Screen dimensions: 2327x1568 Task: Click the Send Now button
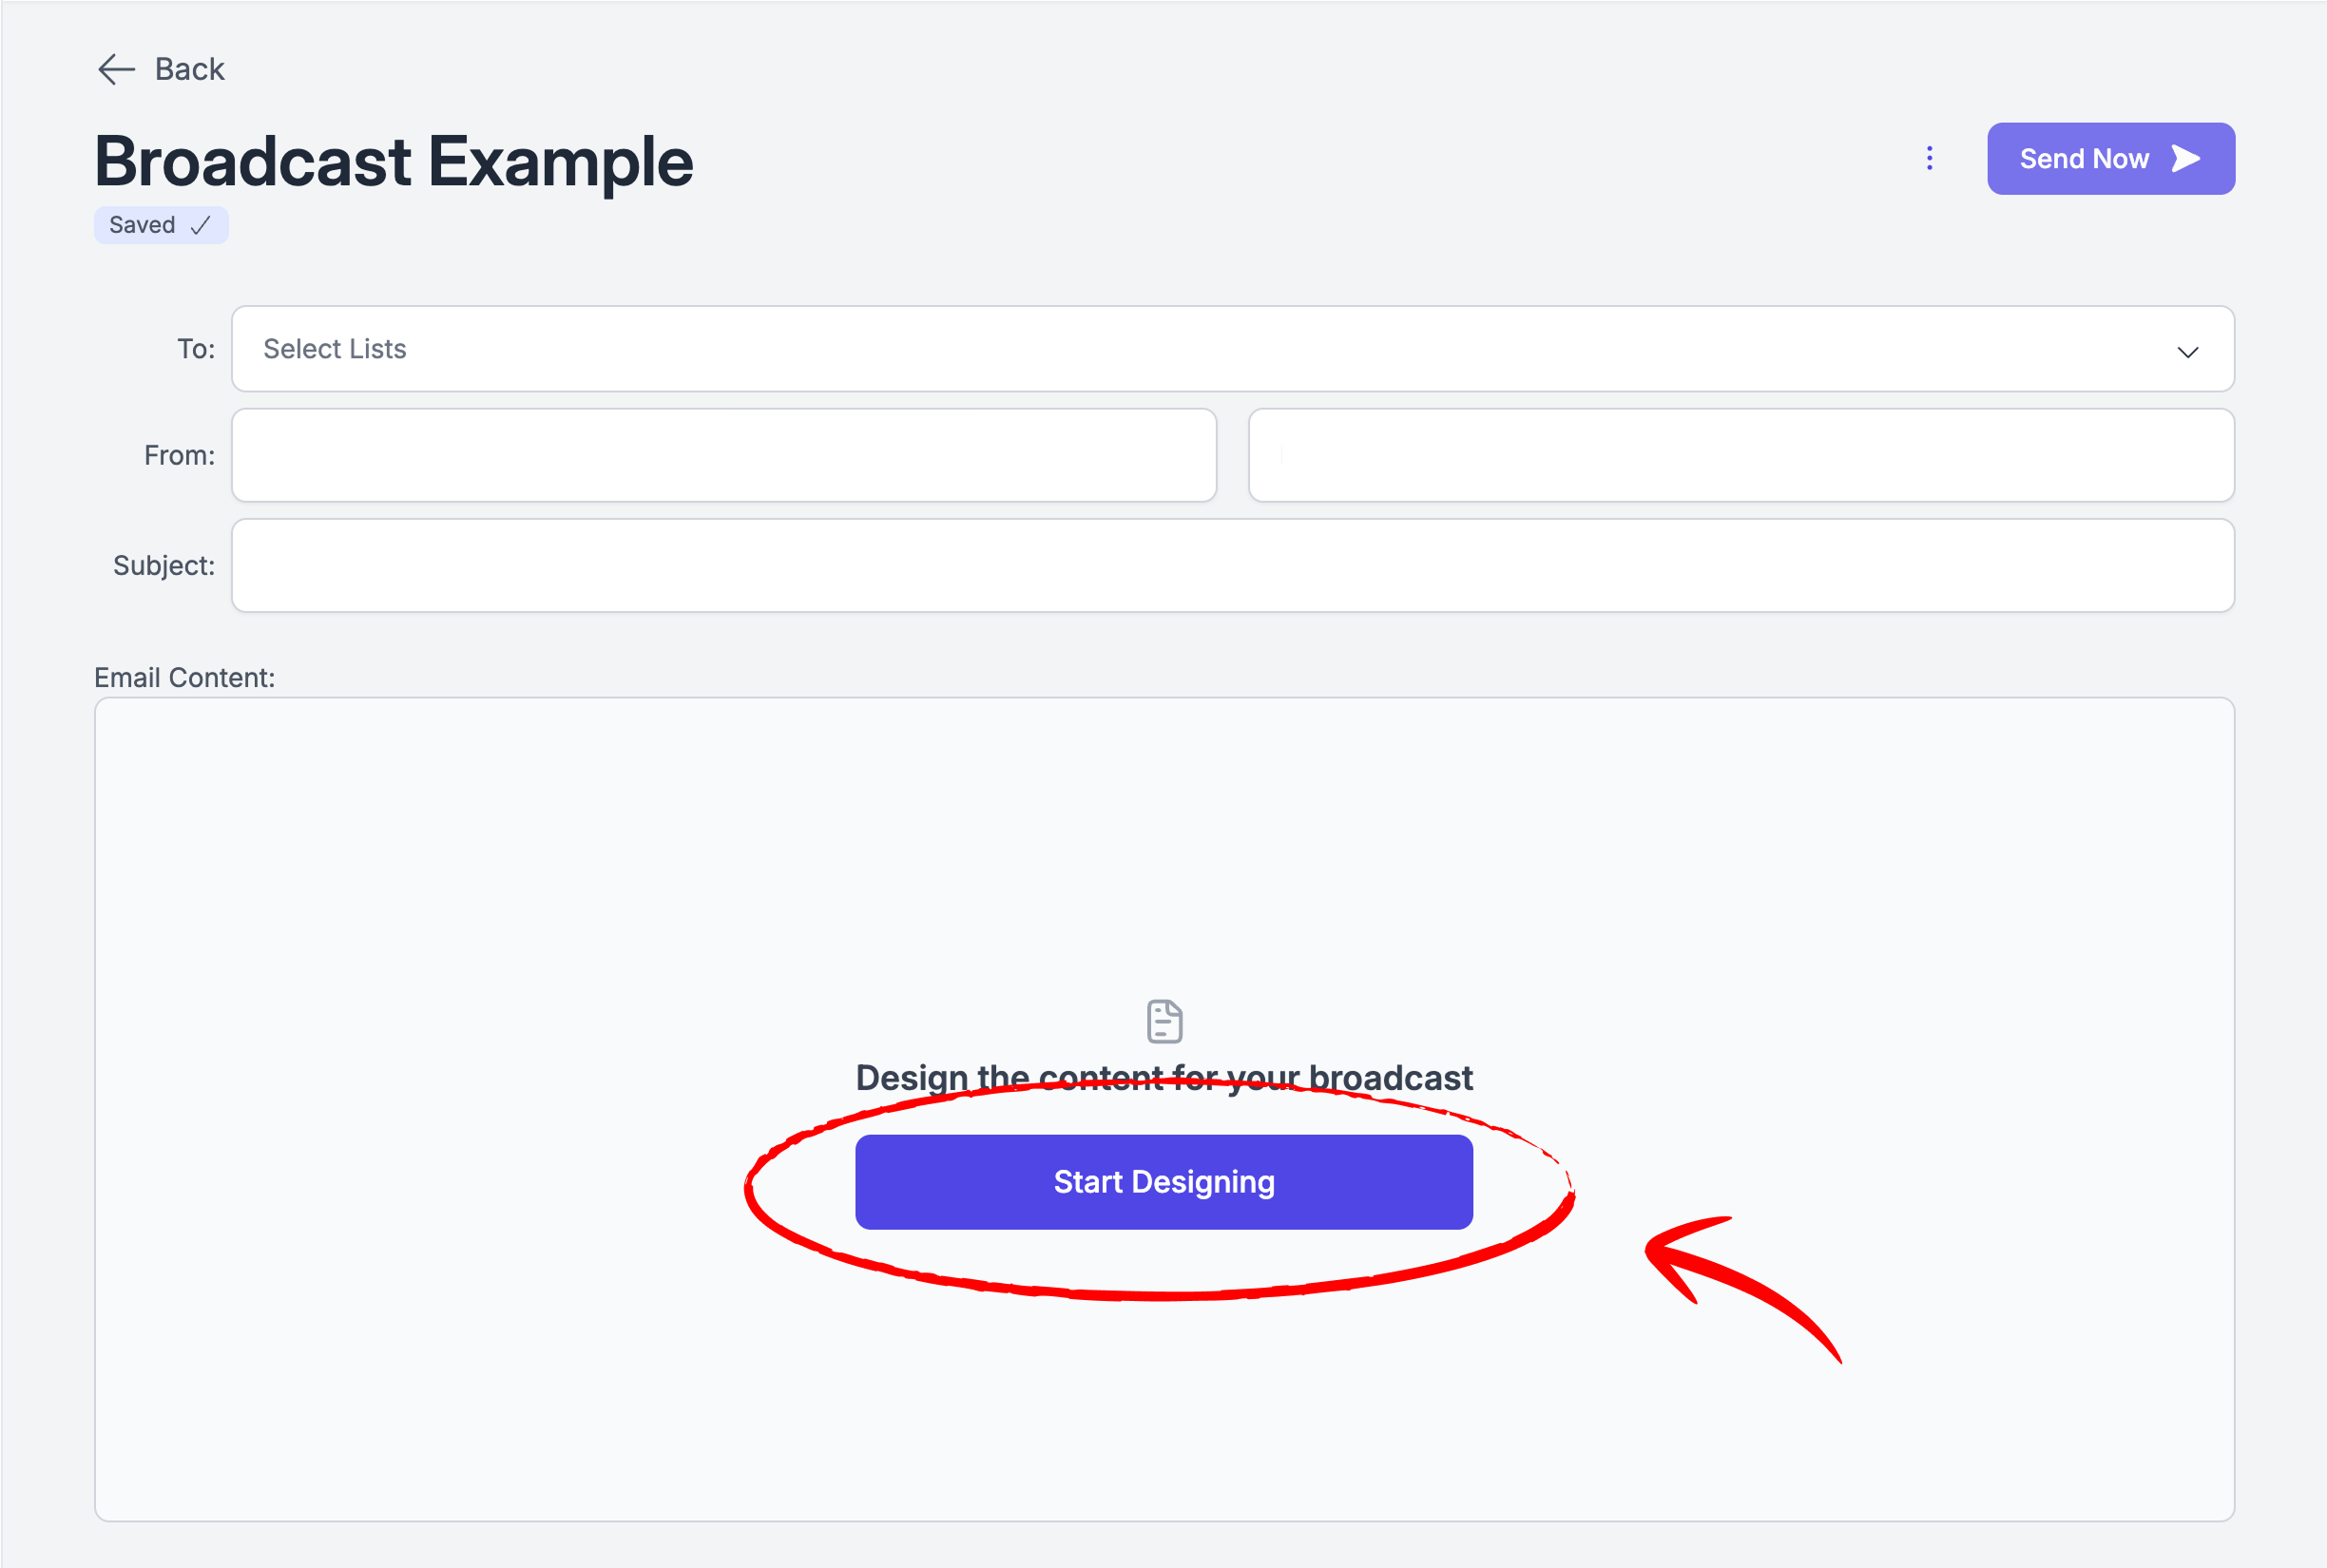(2110, 158)
